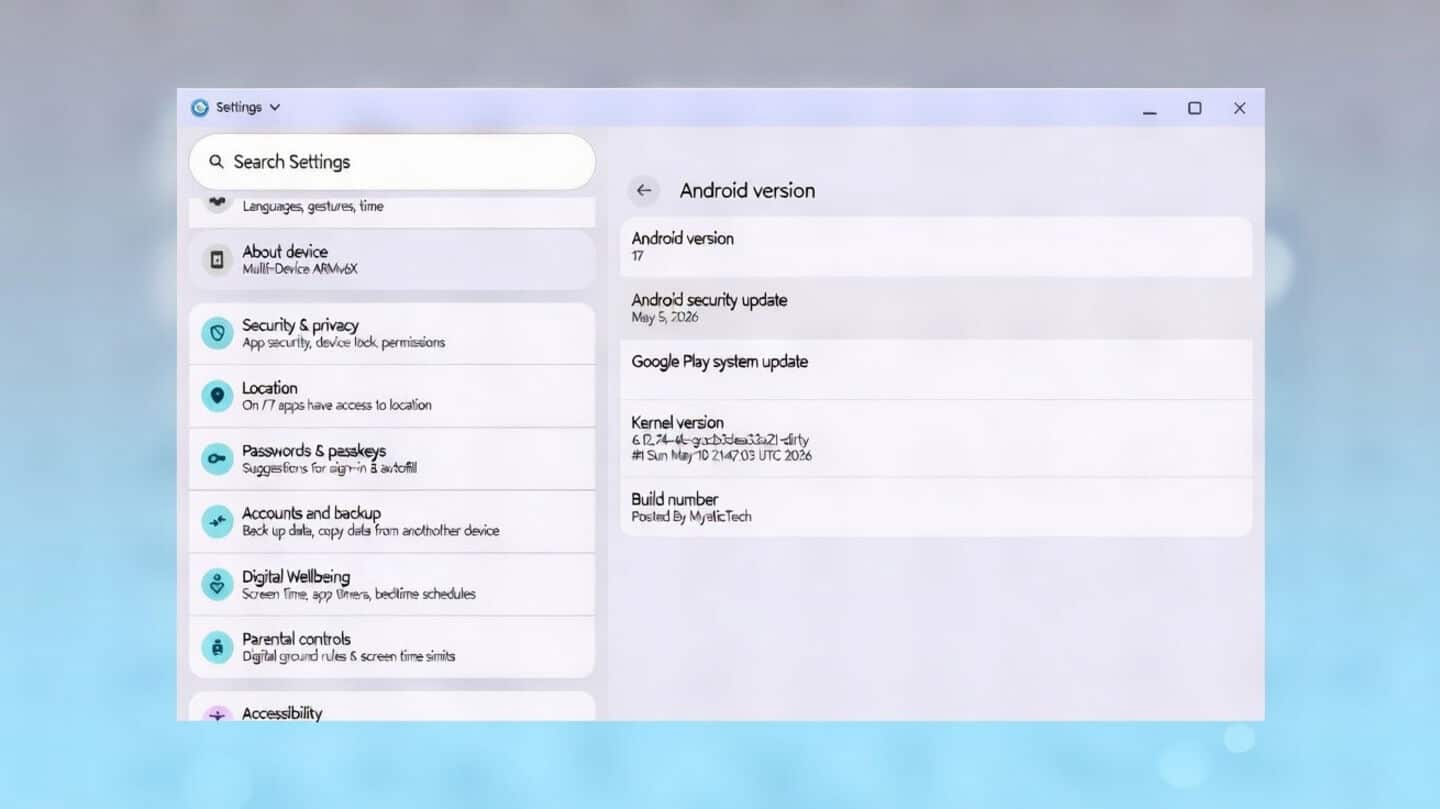This screenshot has height=809, width=1440.
Task: Go back using the arrow beside Android version
Action: 644,190
